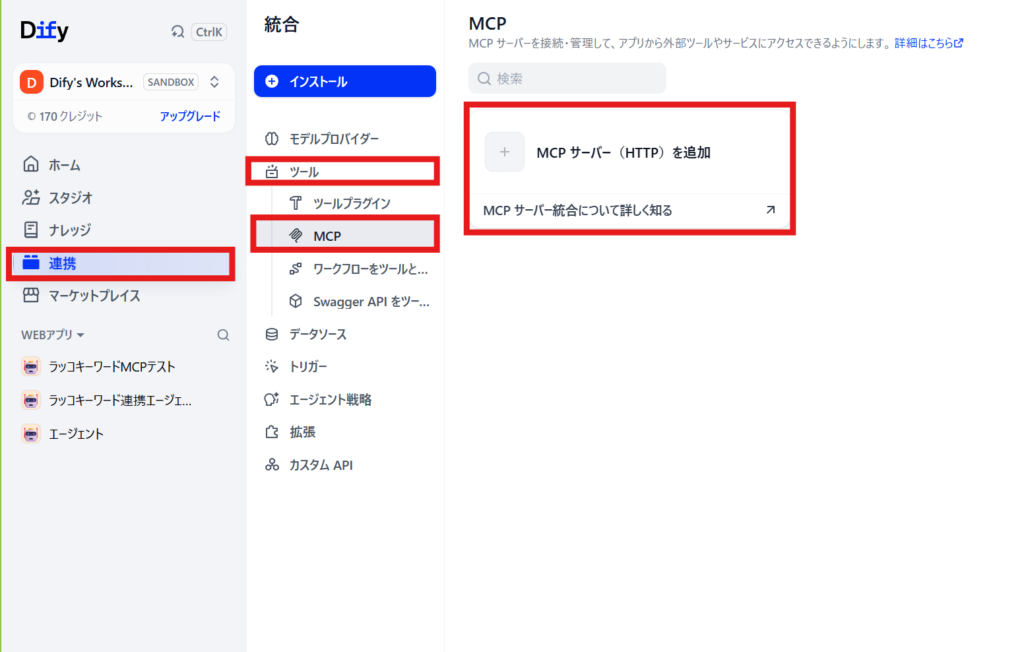Click the orange D workspace avatar
1024x652 pixels.
tap(31, 82)
